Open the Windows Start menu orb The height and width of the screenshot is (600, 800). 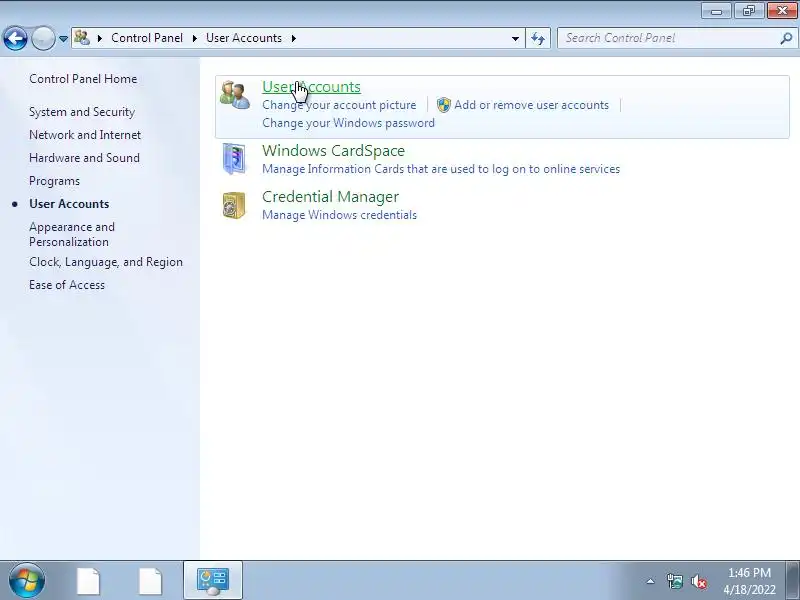point(27,581)
